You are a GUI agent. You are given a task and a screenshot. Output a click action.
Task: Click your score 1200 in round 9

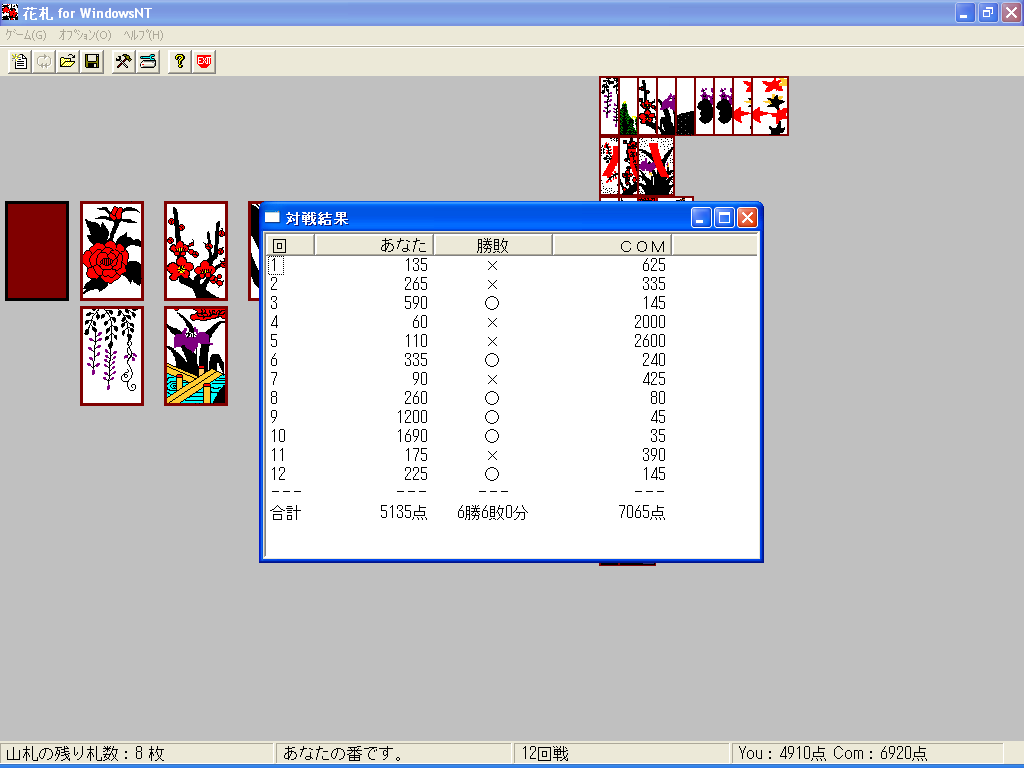click(412, 417)
